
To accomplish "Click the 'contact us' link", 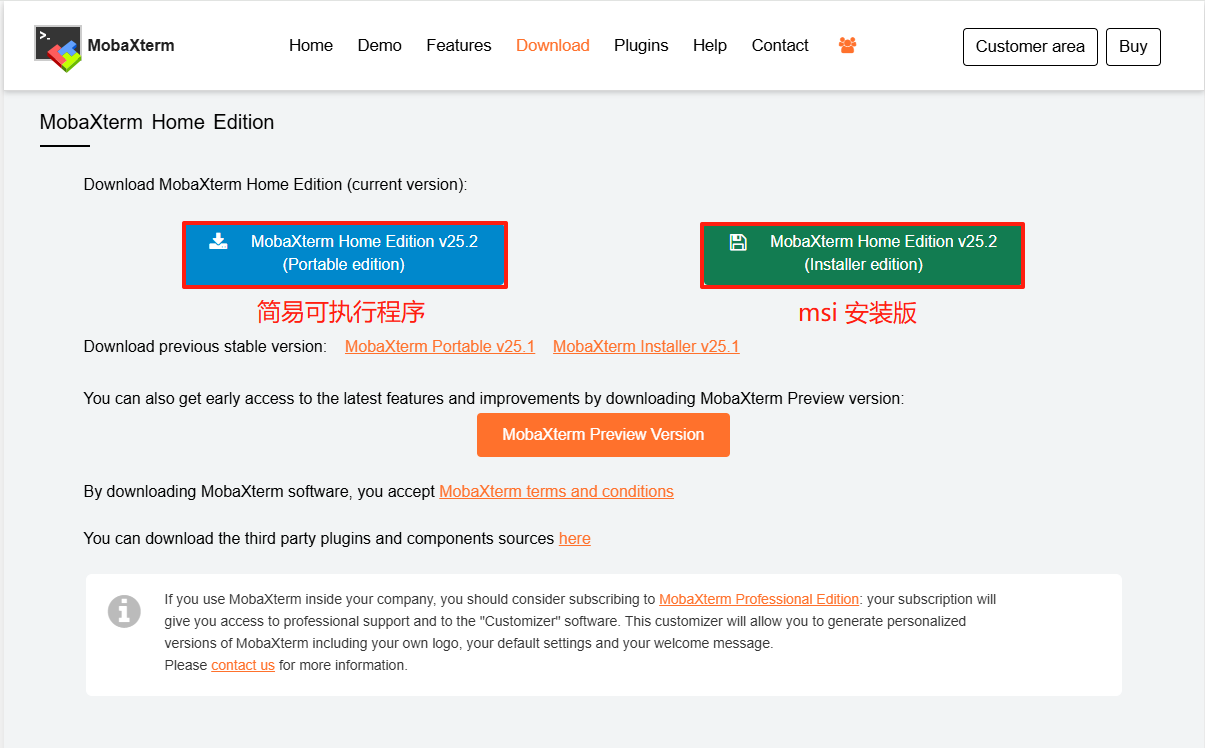I will 243,666.
